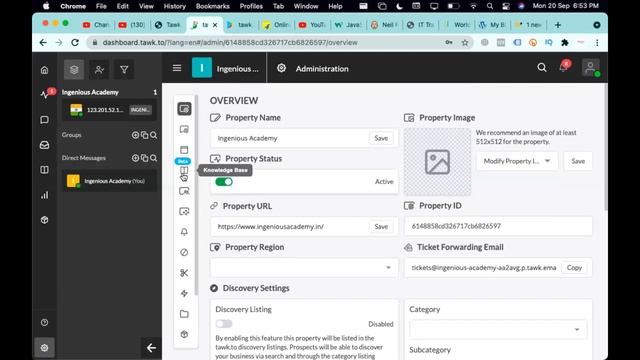Copy the ticket forwarding email

[574, 268]
